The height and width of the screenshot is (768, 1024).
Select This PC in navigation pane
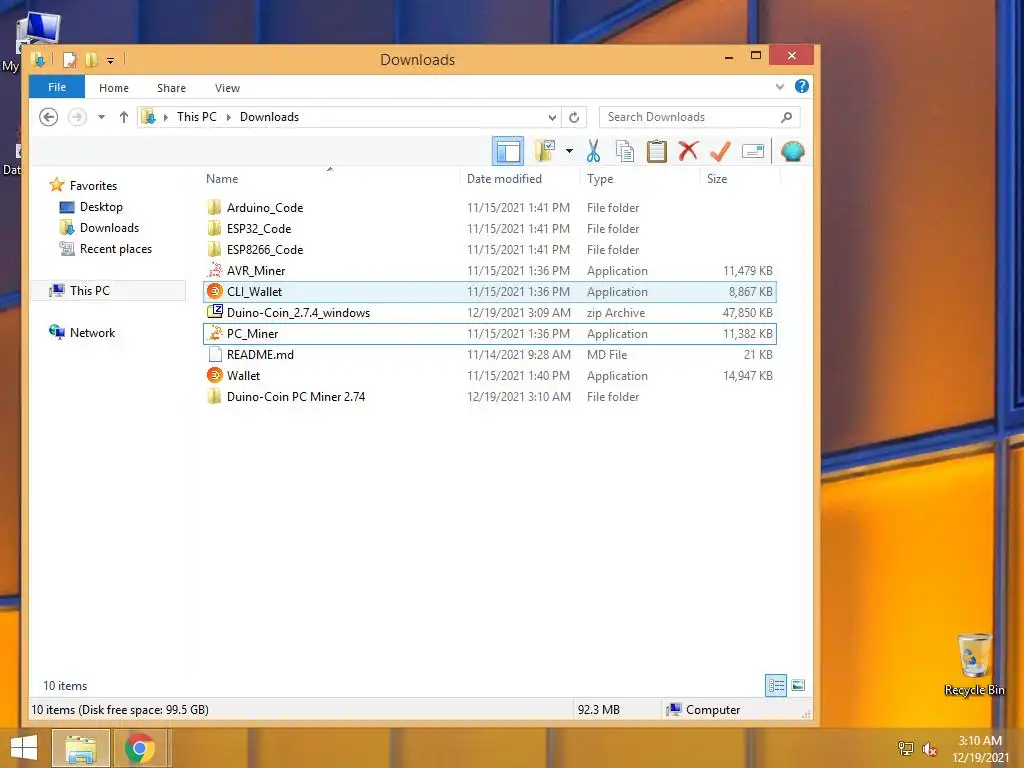[89, 291]
